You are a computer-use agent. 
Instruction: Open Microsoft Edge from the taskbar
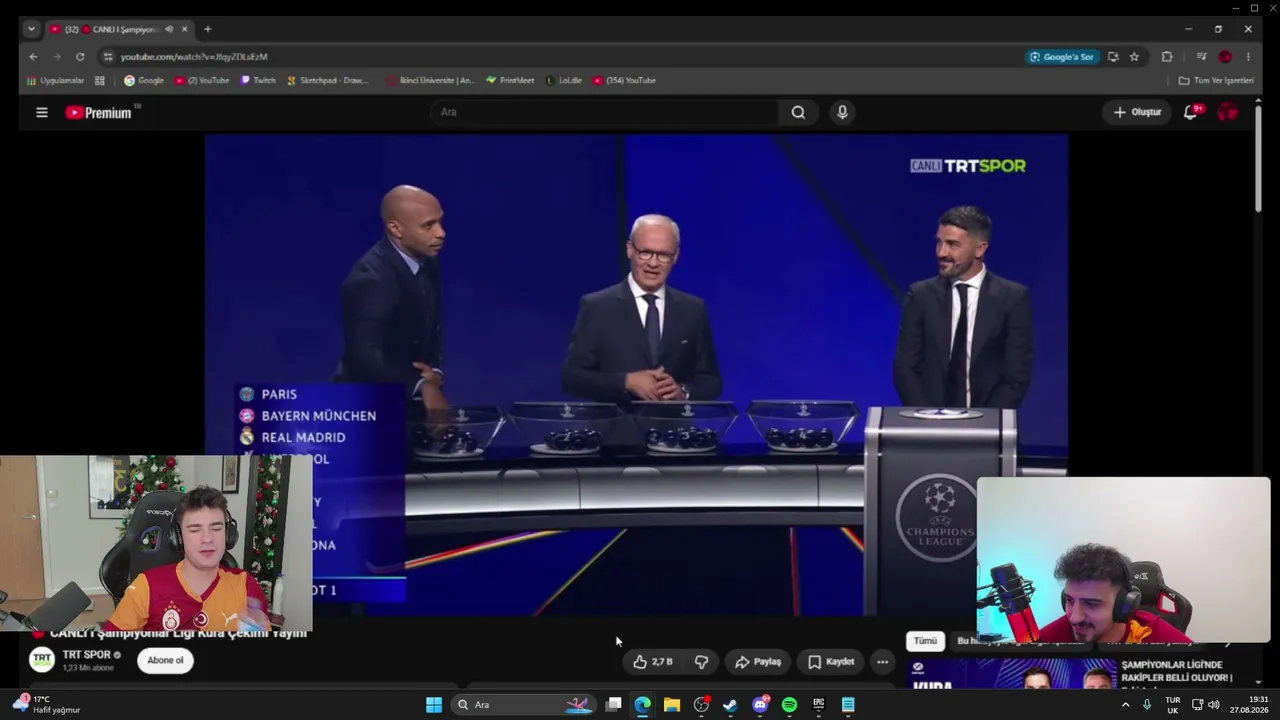pyautogui.click(x=643, y=705)
